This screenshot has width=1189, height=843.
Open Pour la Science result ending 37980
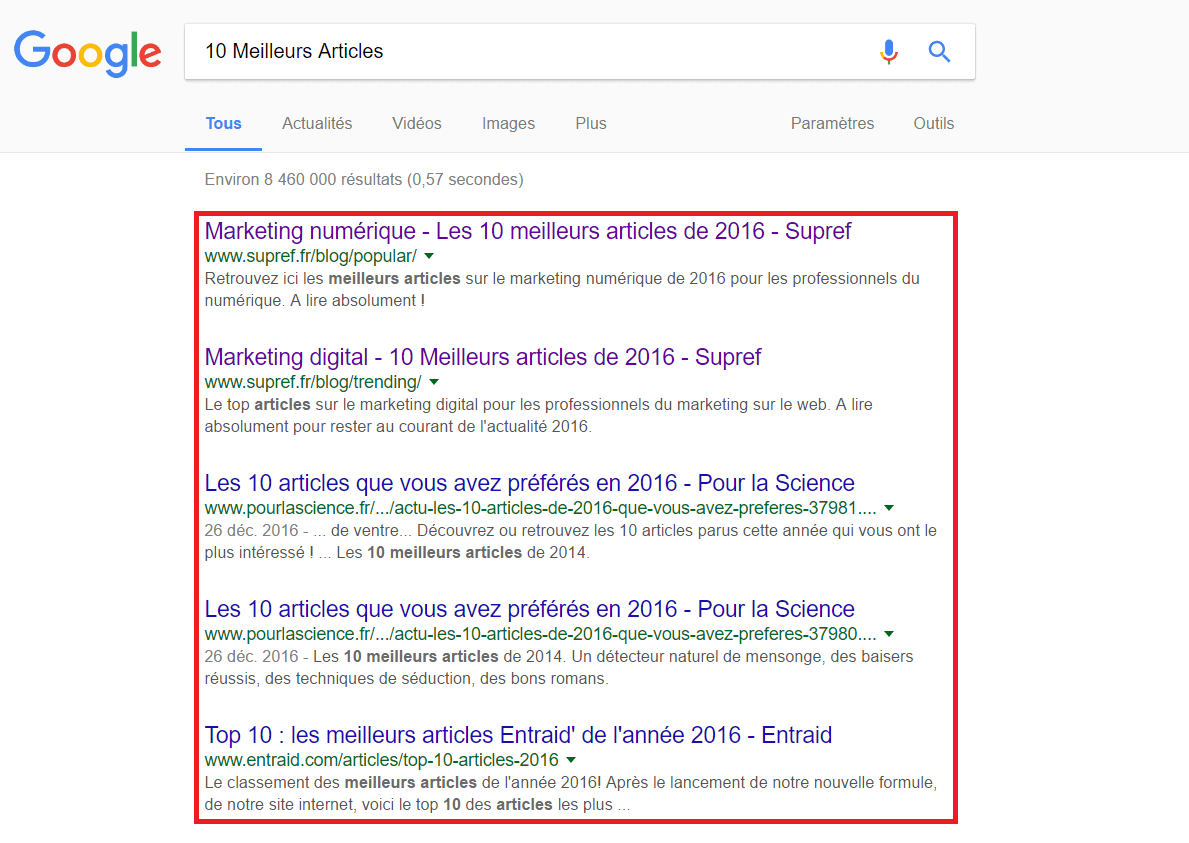pos(529,608)
